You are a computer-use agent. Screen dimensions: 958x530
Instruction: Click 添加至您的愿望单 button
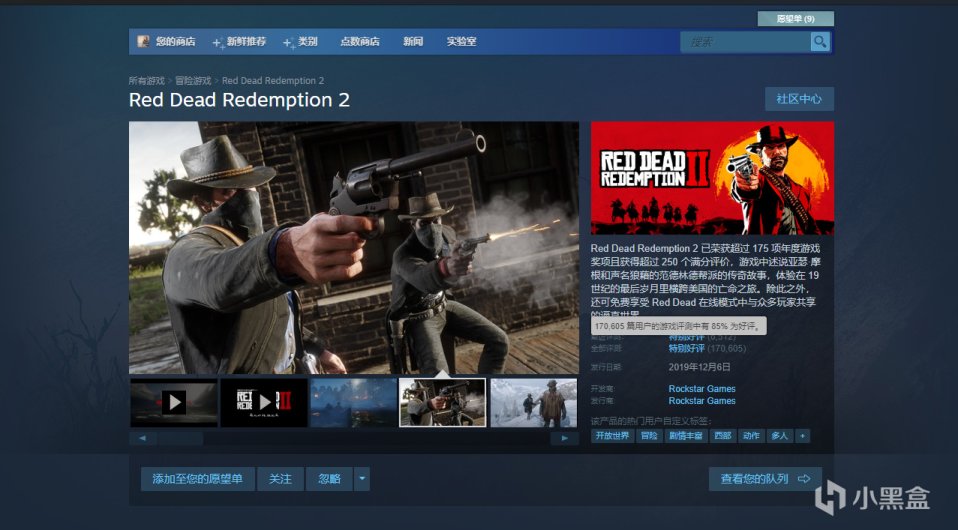197,479
